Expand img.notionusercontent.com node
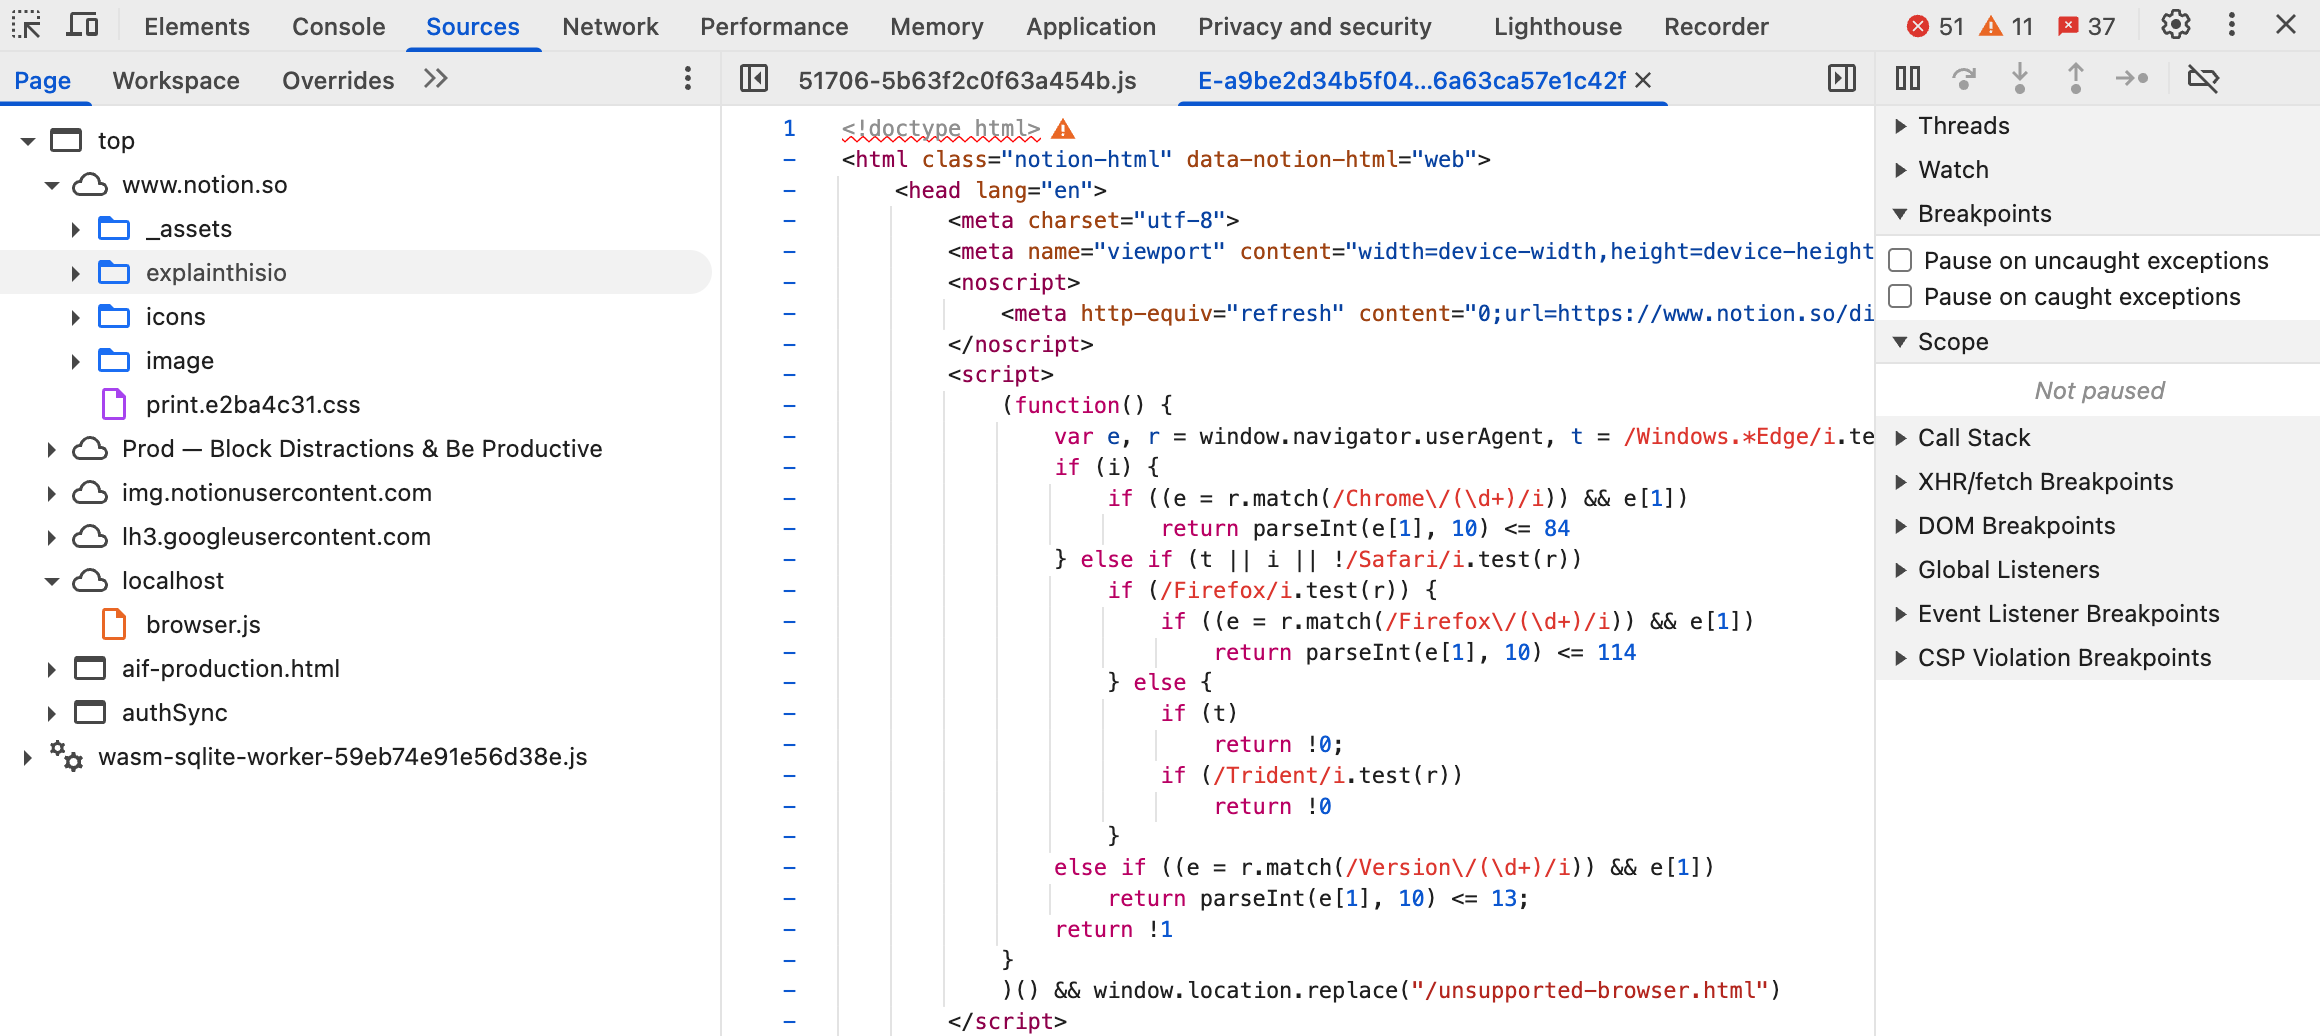 tap(52, 493)
